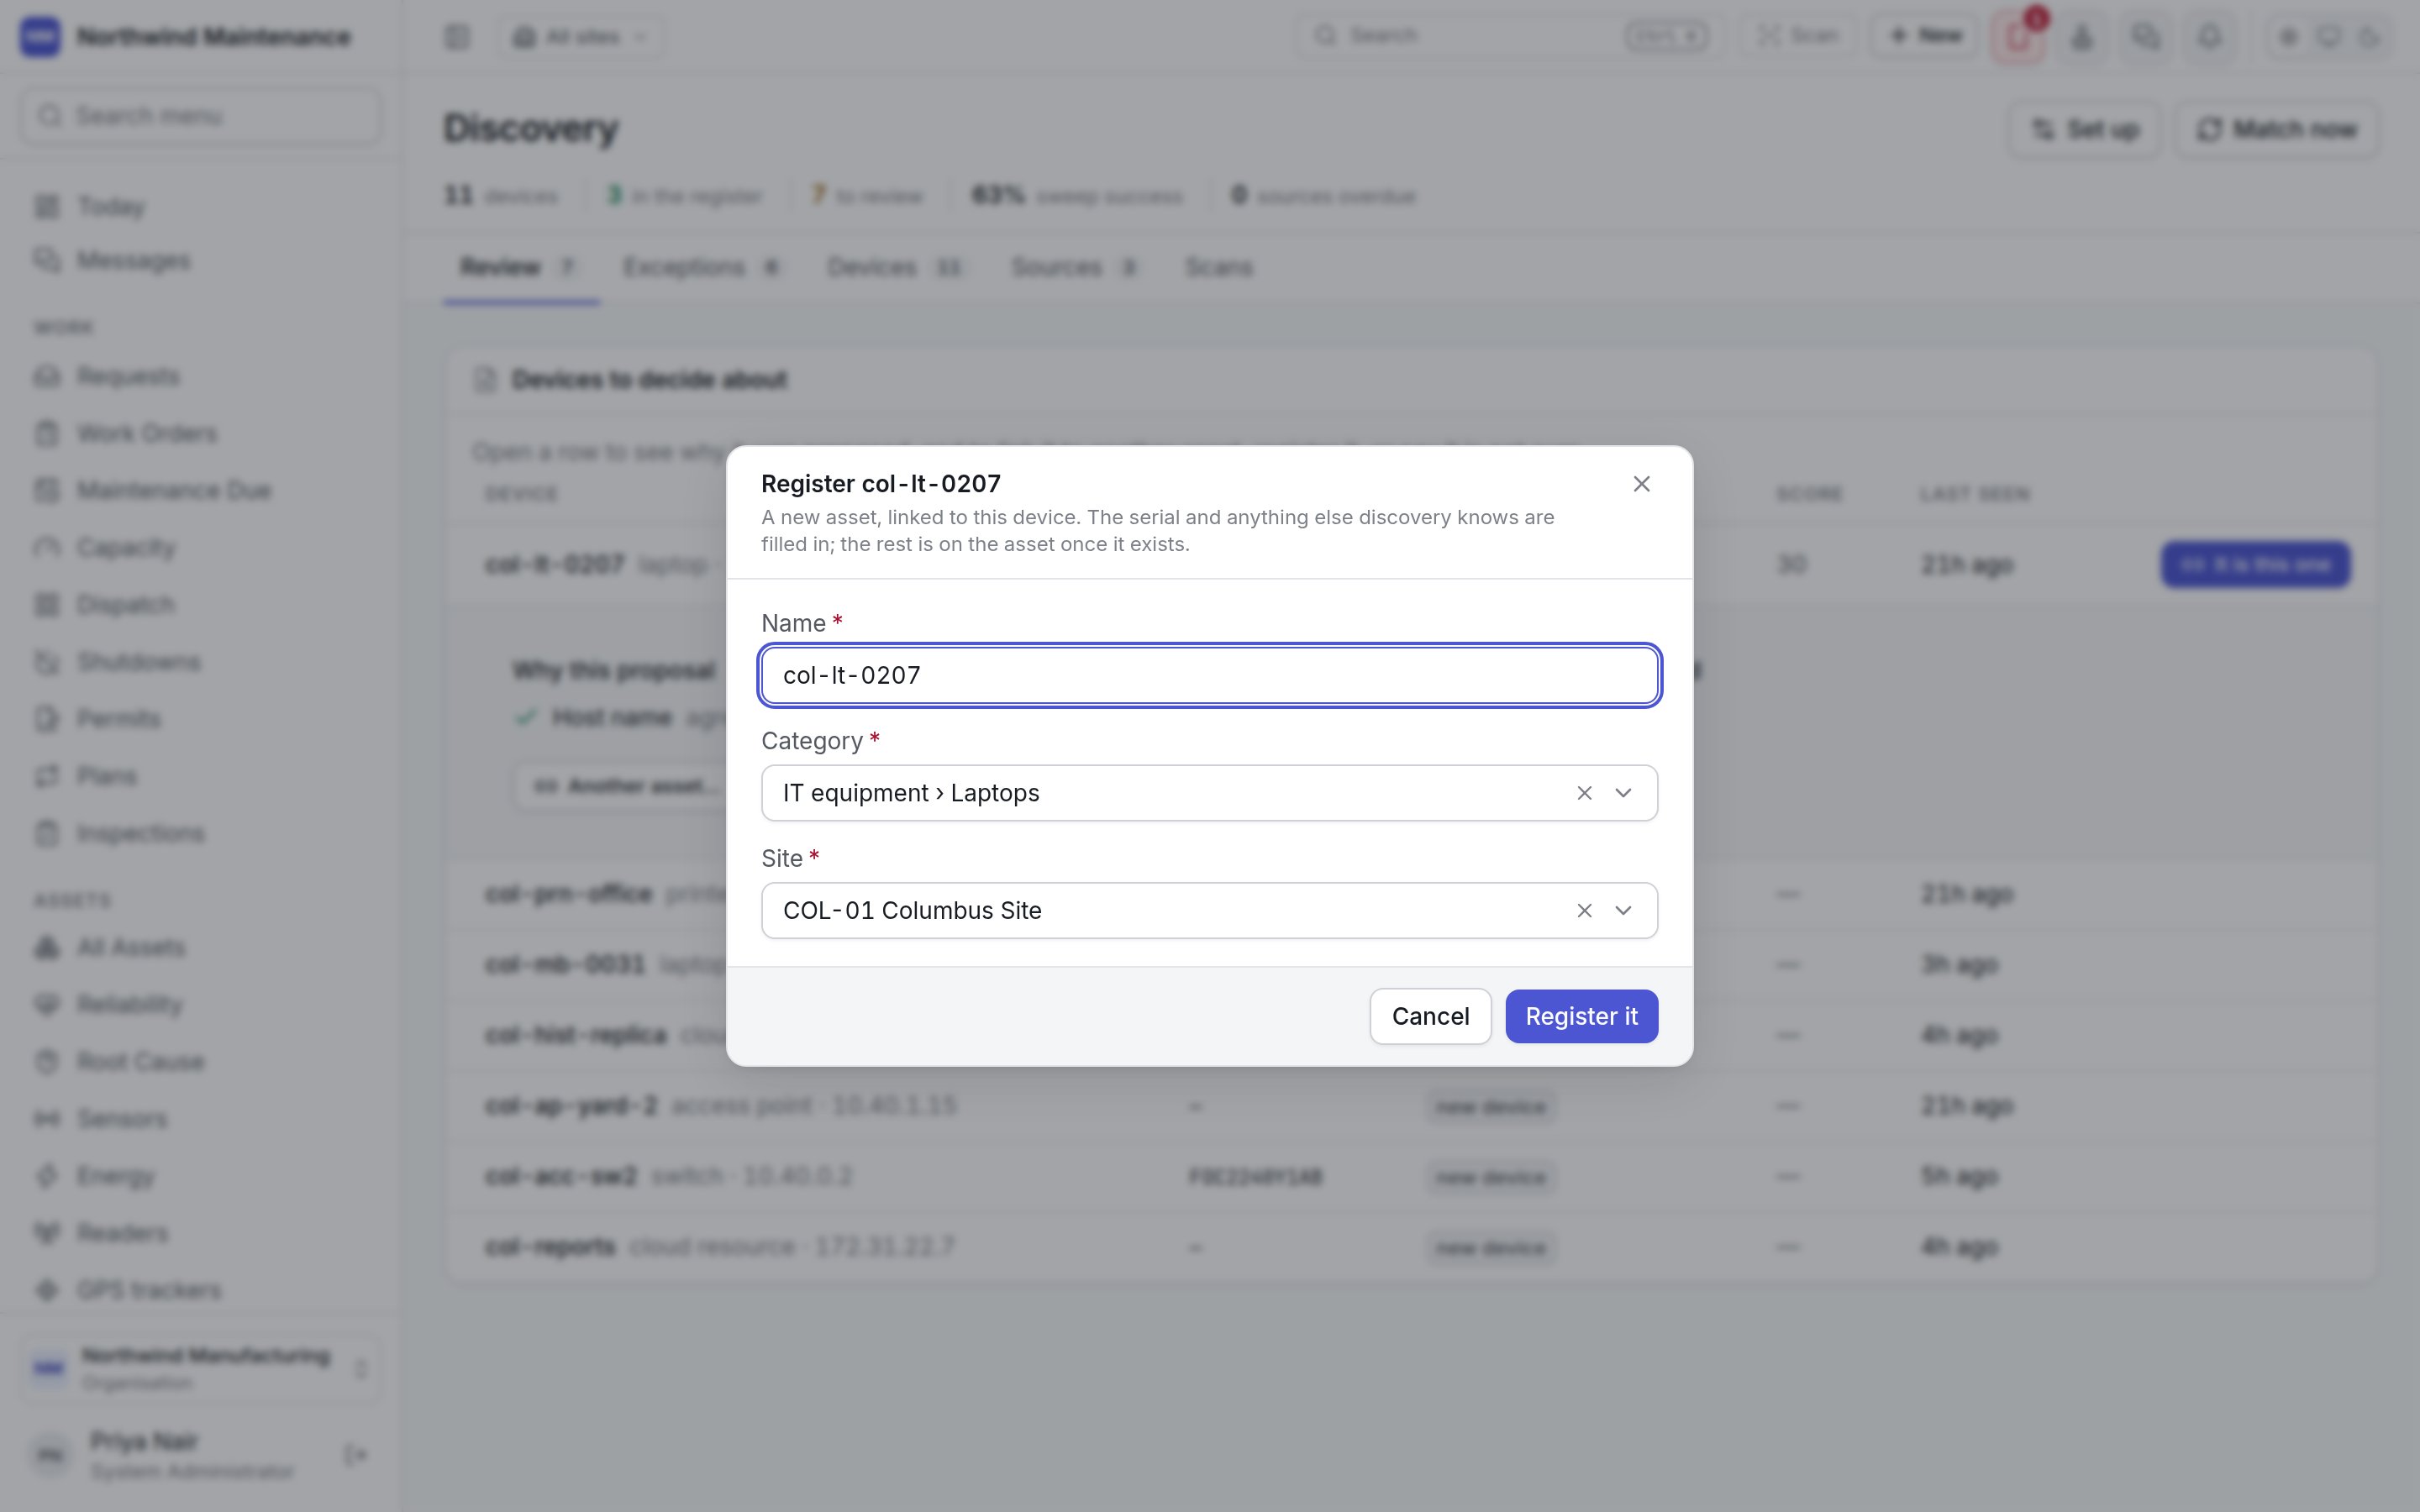Open Capacity in the sidebar
This screenshot has width=2420, height=1512.
point(200,548)
